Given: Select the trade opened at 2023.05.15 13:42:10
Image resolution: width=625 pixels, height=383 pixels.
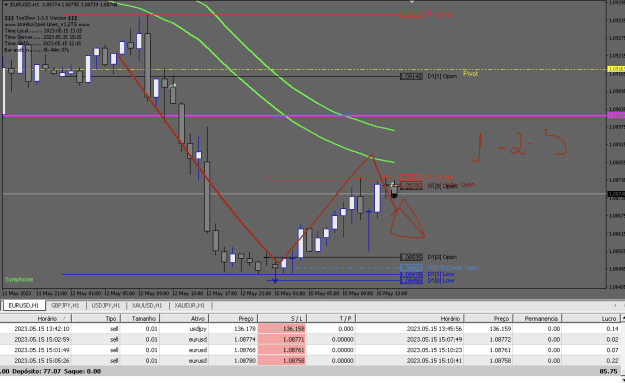Looking at the screenshot, I should (x=310, y=329).
